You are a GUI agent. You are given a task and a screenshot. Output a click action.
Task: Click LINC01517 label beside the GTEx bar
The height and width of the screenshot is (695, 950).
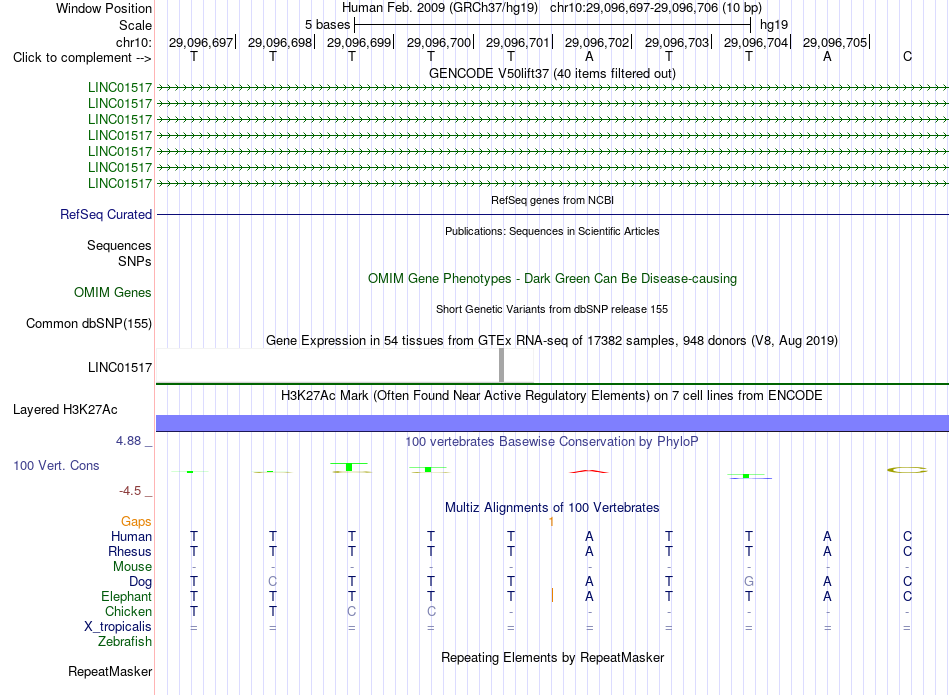coord(119,367)
